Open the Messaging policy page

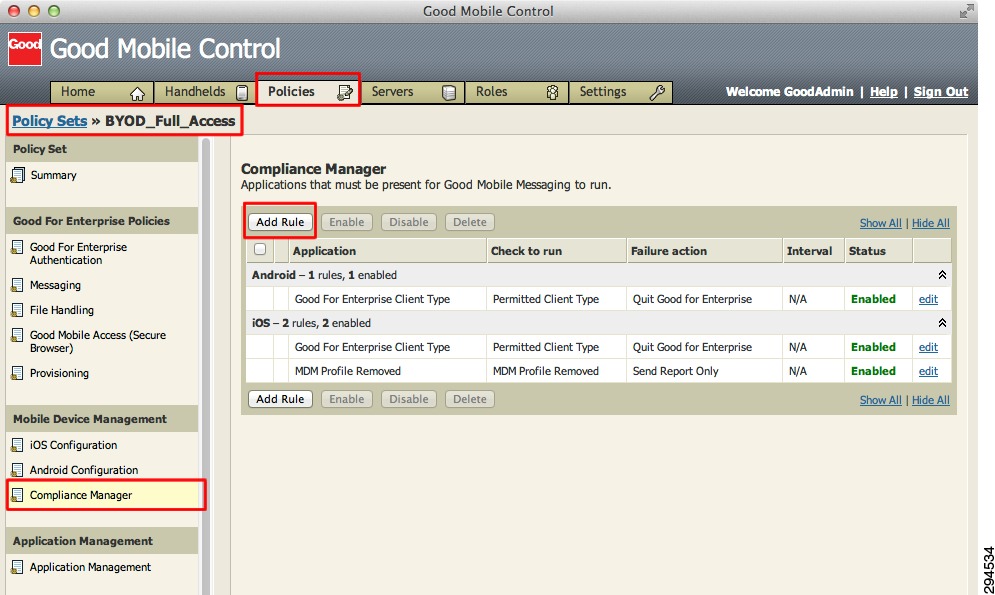[55, 285]
